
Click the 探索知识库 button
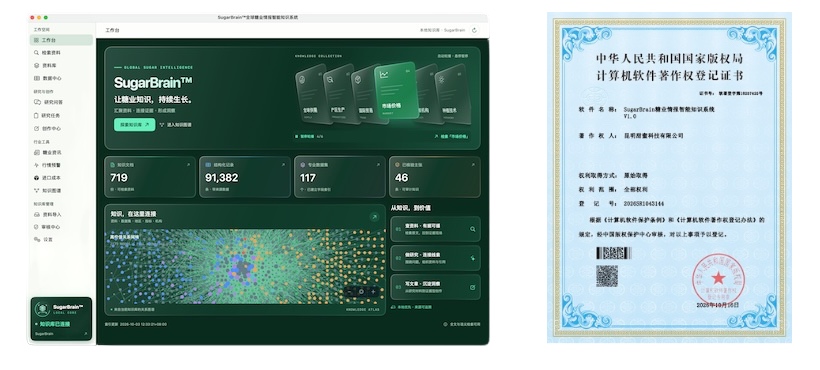(134, 125)
